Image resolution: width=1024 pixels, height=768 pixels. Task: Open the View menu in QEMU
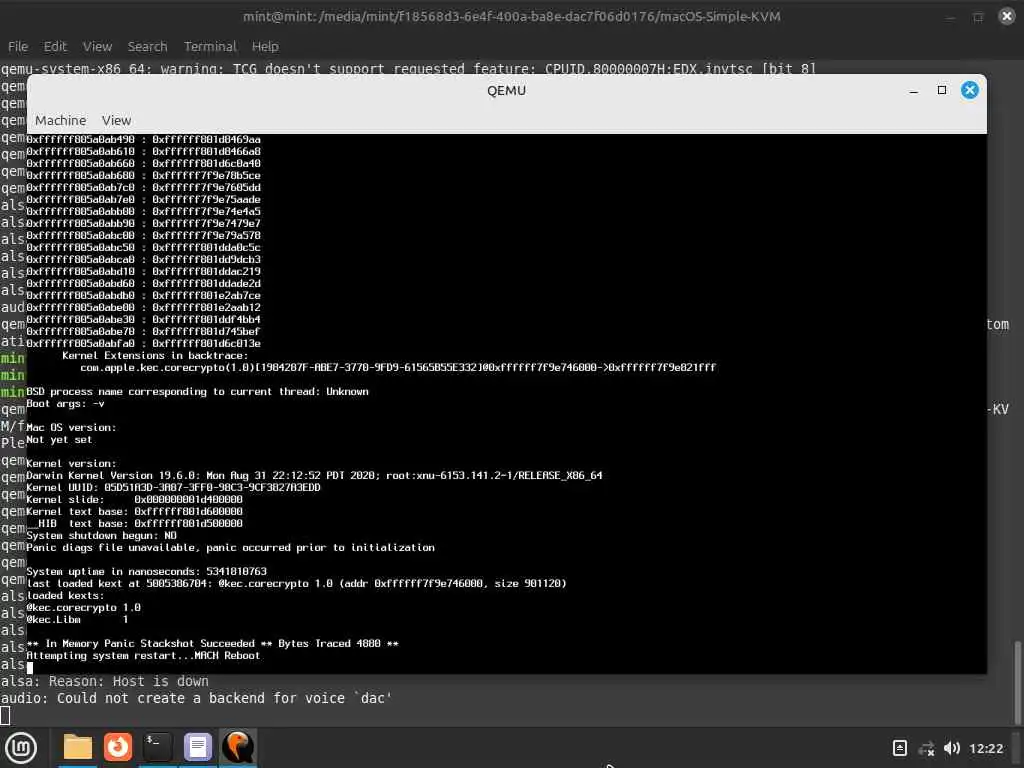coord(116,120)
